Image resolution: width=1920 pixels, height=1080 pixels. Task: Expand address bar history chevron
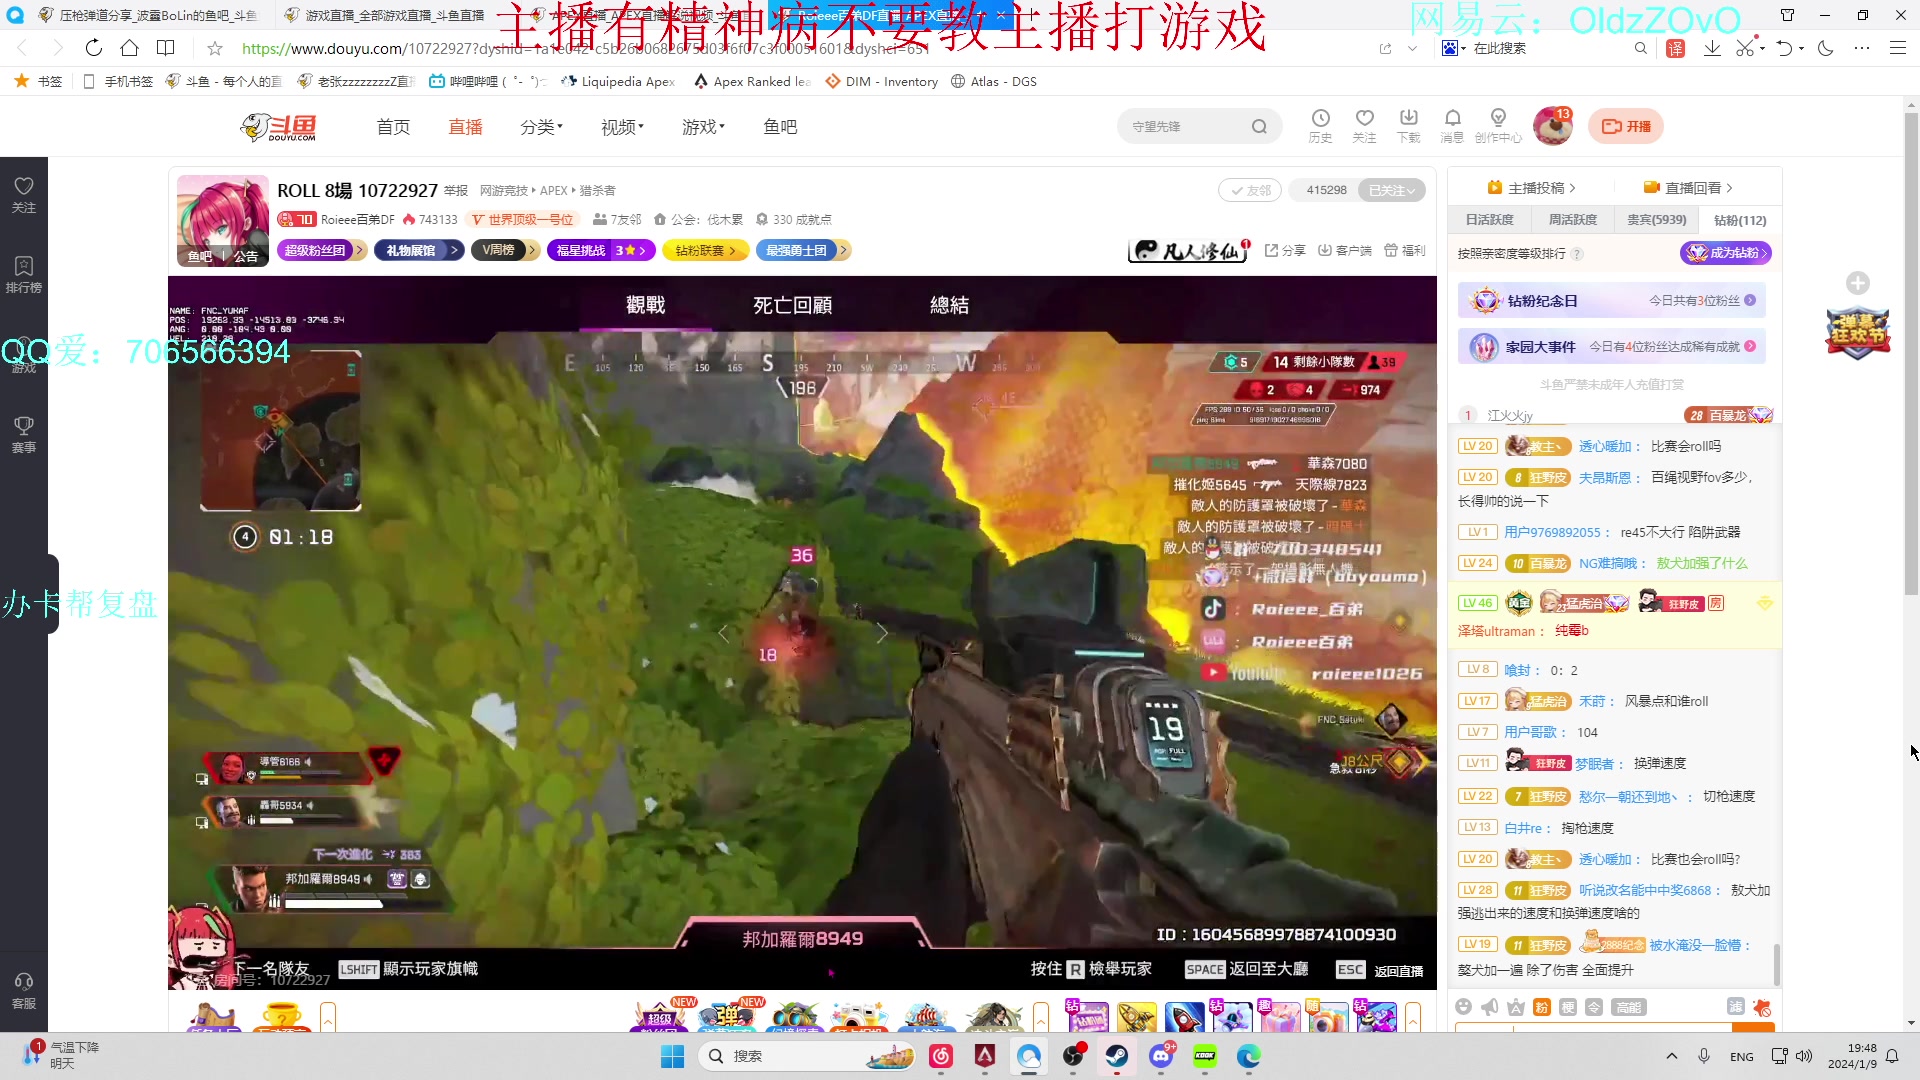point(1412,48)
